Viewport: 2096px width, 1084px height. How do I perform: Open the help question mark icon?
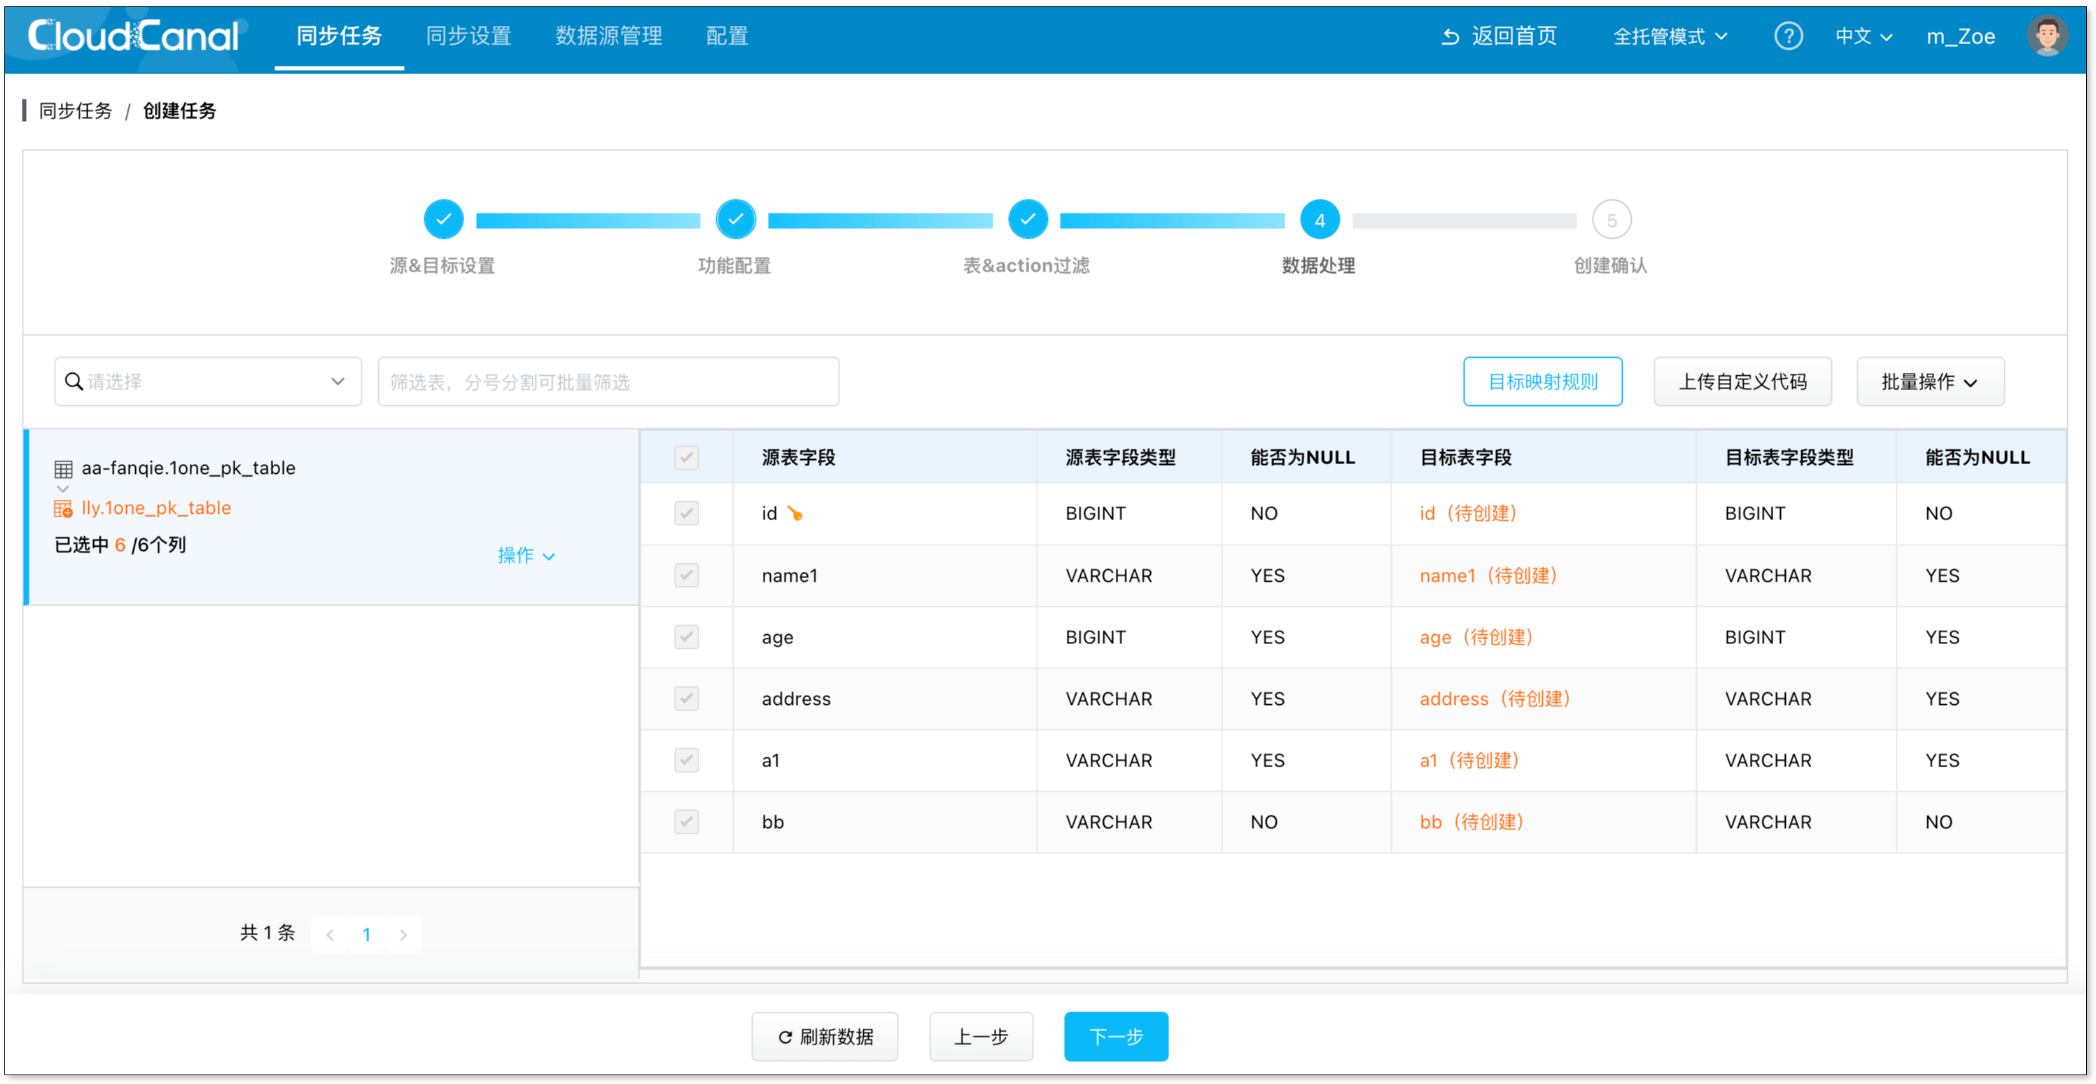[1789, 36]
